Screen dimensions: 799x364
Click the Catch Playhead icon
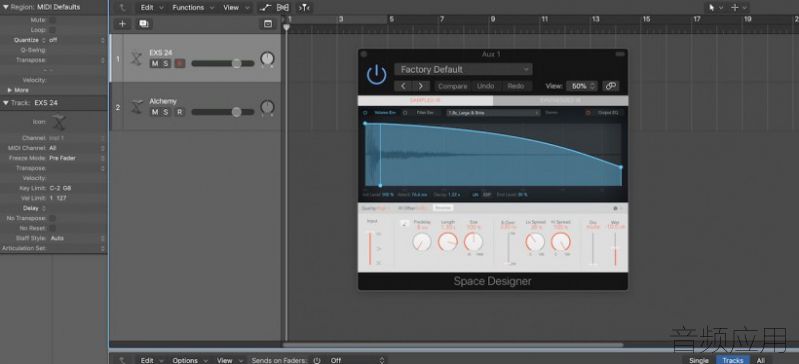304,8
